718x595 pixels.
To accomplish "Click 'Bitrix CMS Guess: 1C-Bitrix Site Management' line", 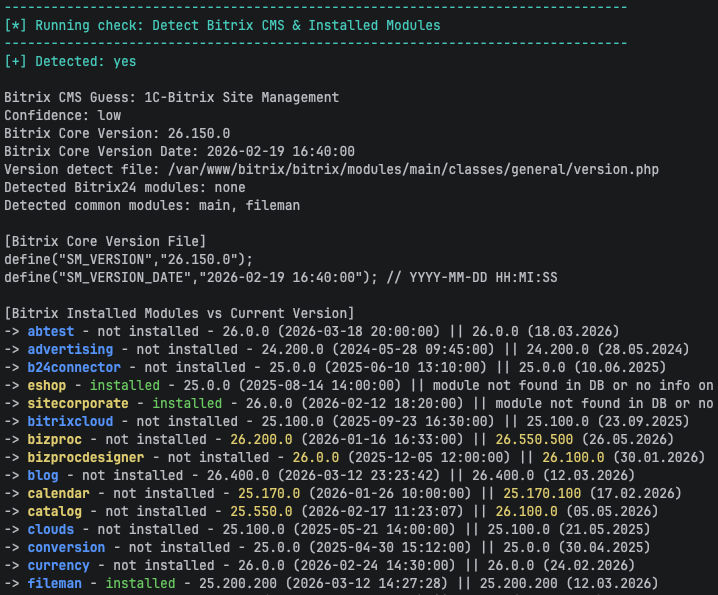I will click(172, 97).
